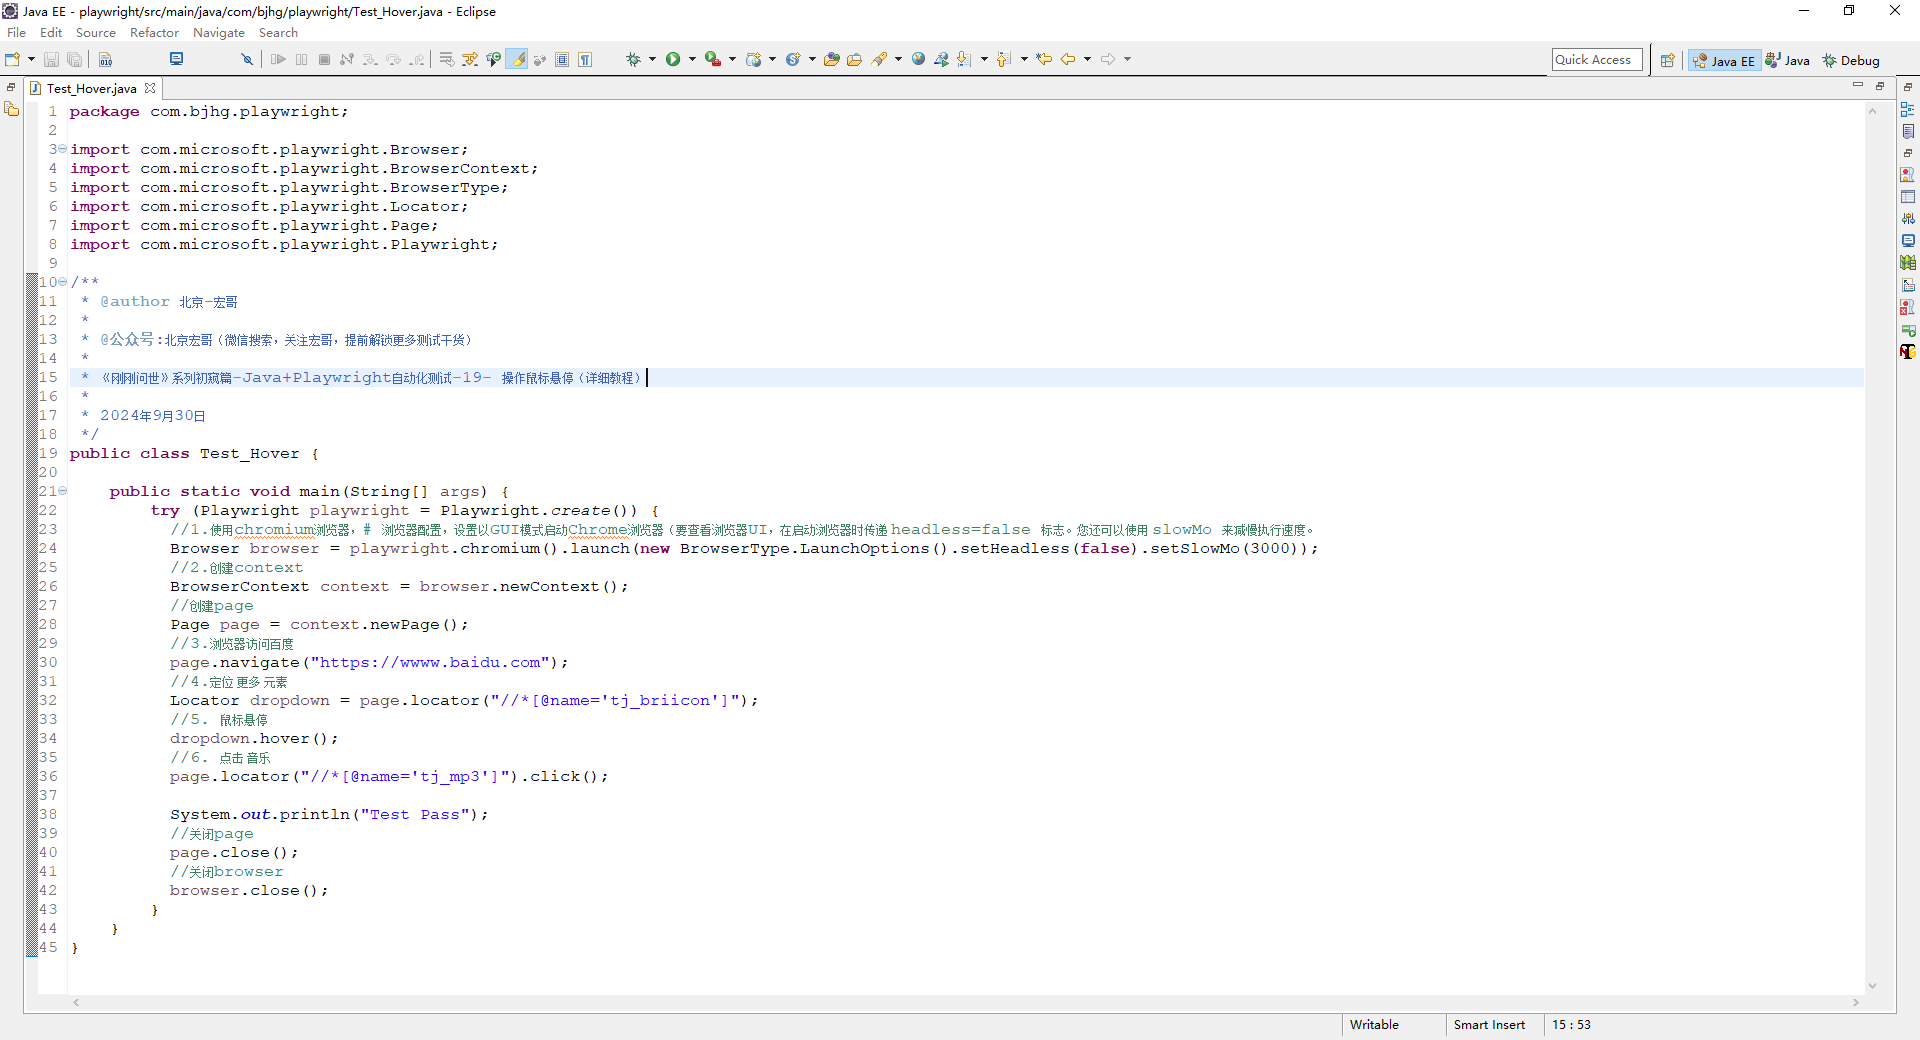This screenshot has width=1920, height=1040.
Task: Toggle Block Selection Mode button
Action: (562, 60)
